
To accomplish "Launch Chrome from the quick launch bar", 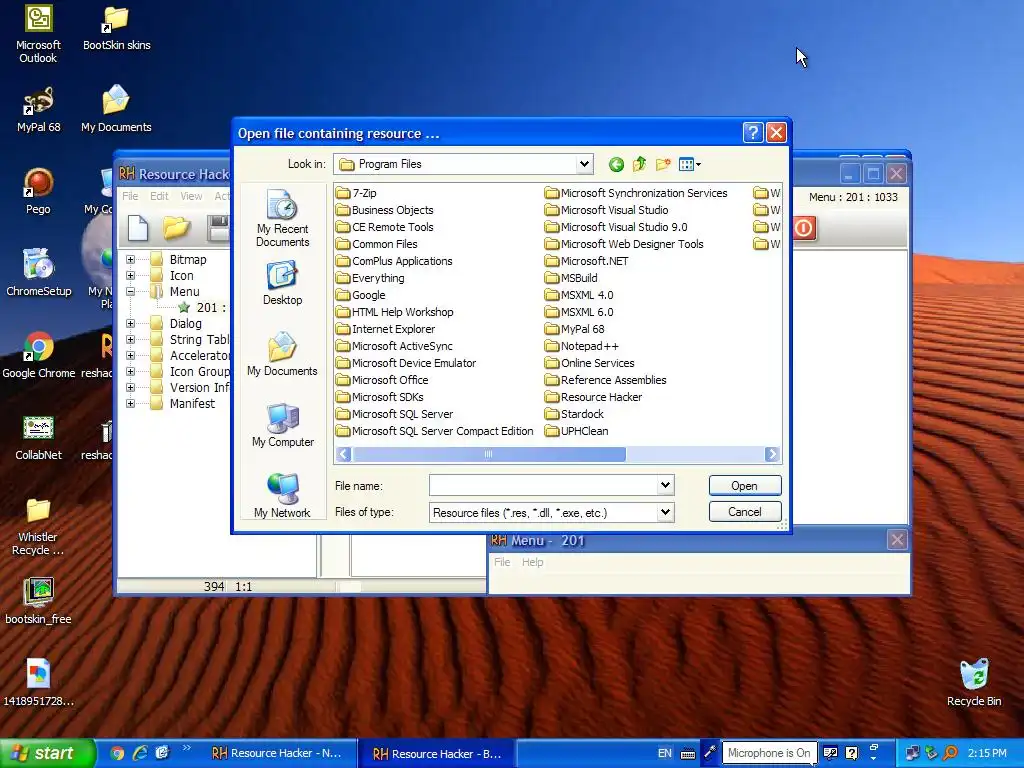I will [118, 753].
